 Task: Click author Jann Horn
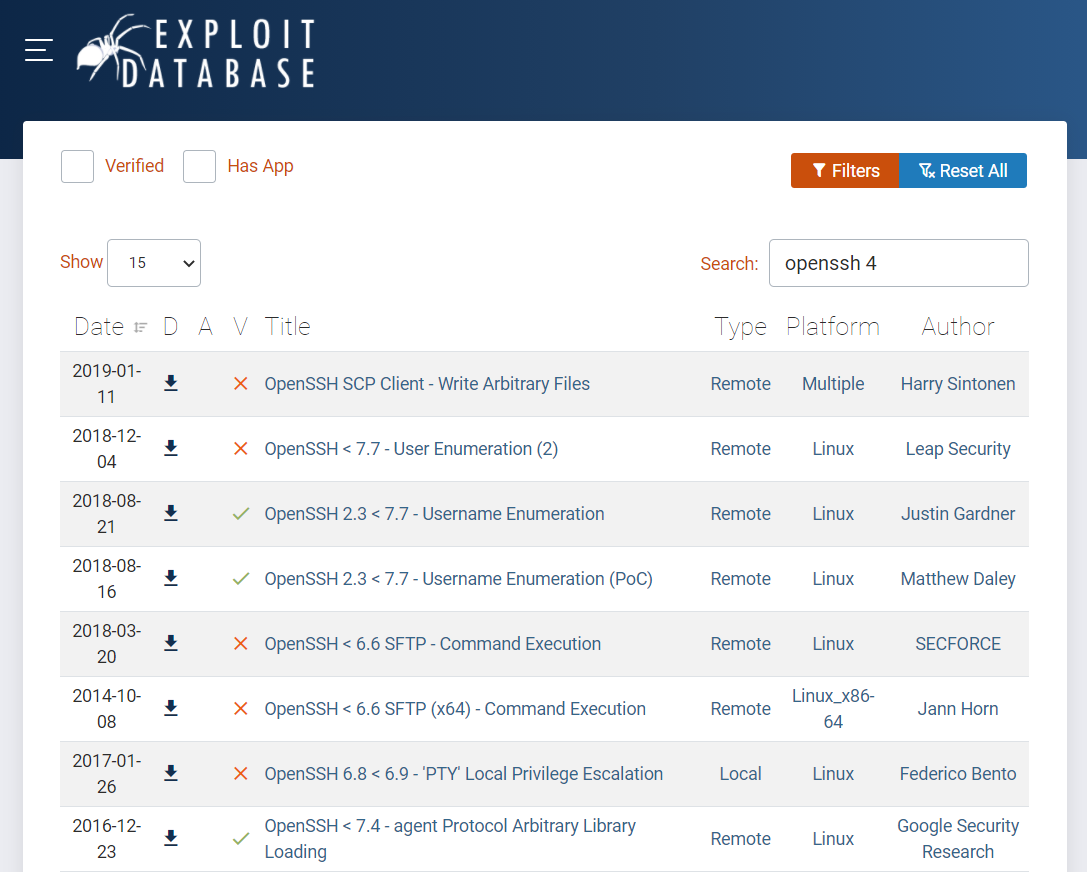coord(958,709)
